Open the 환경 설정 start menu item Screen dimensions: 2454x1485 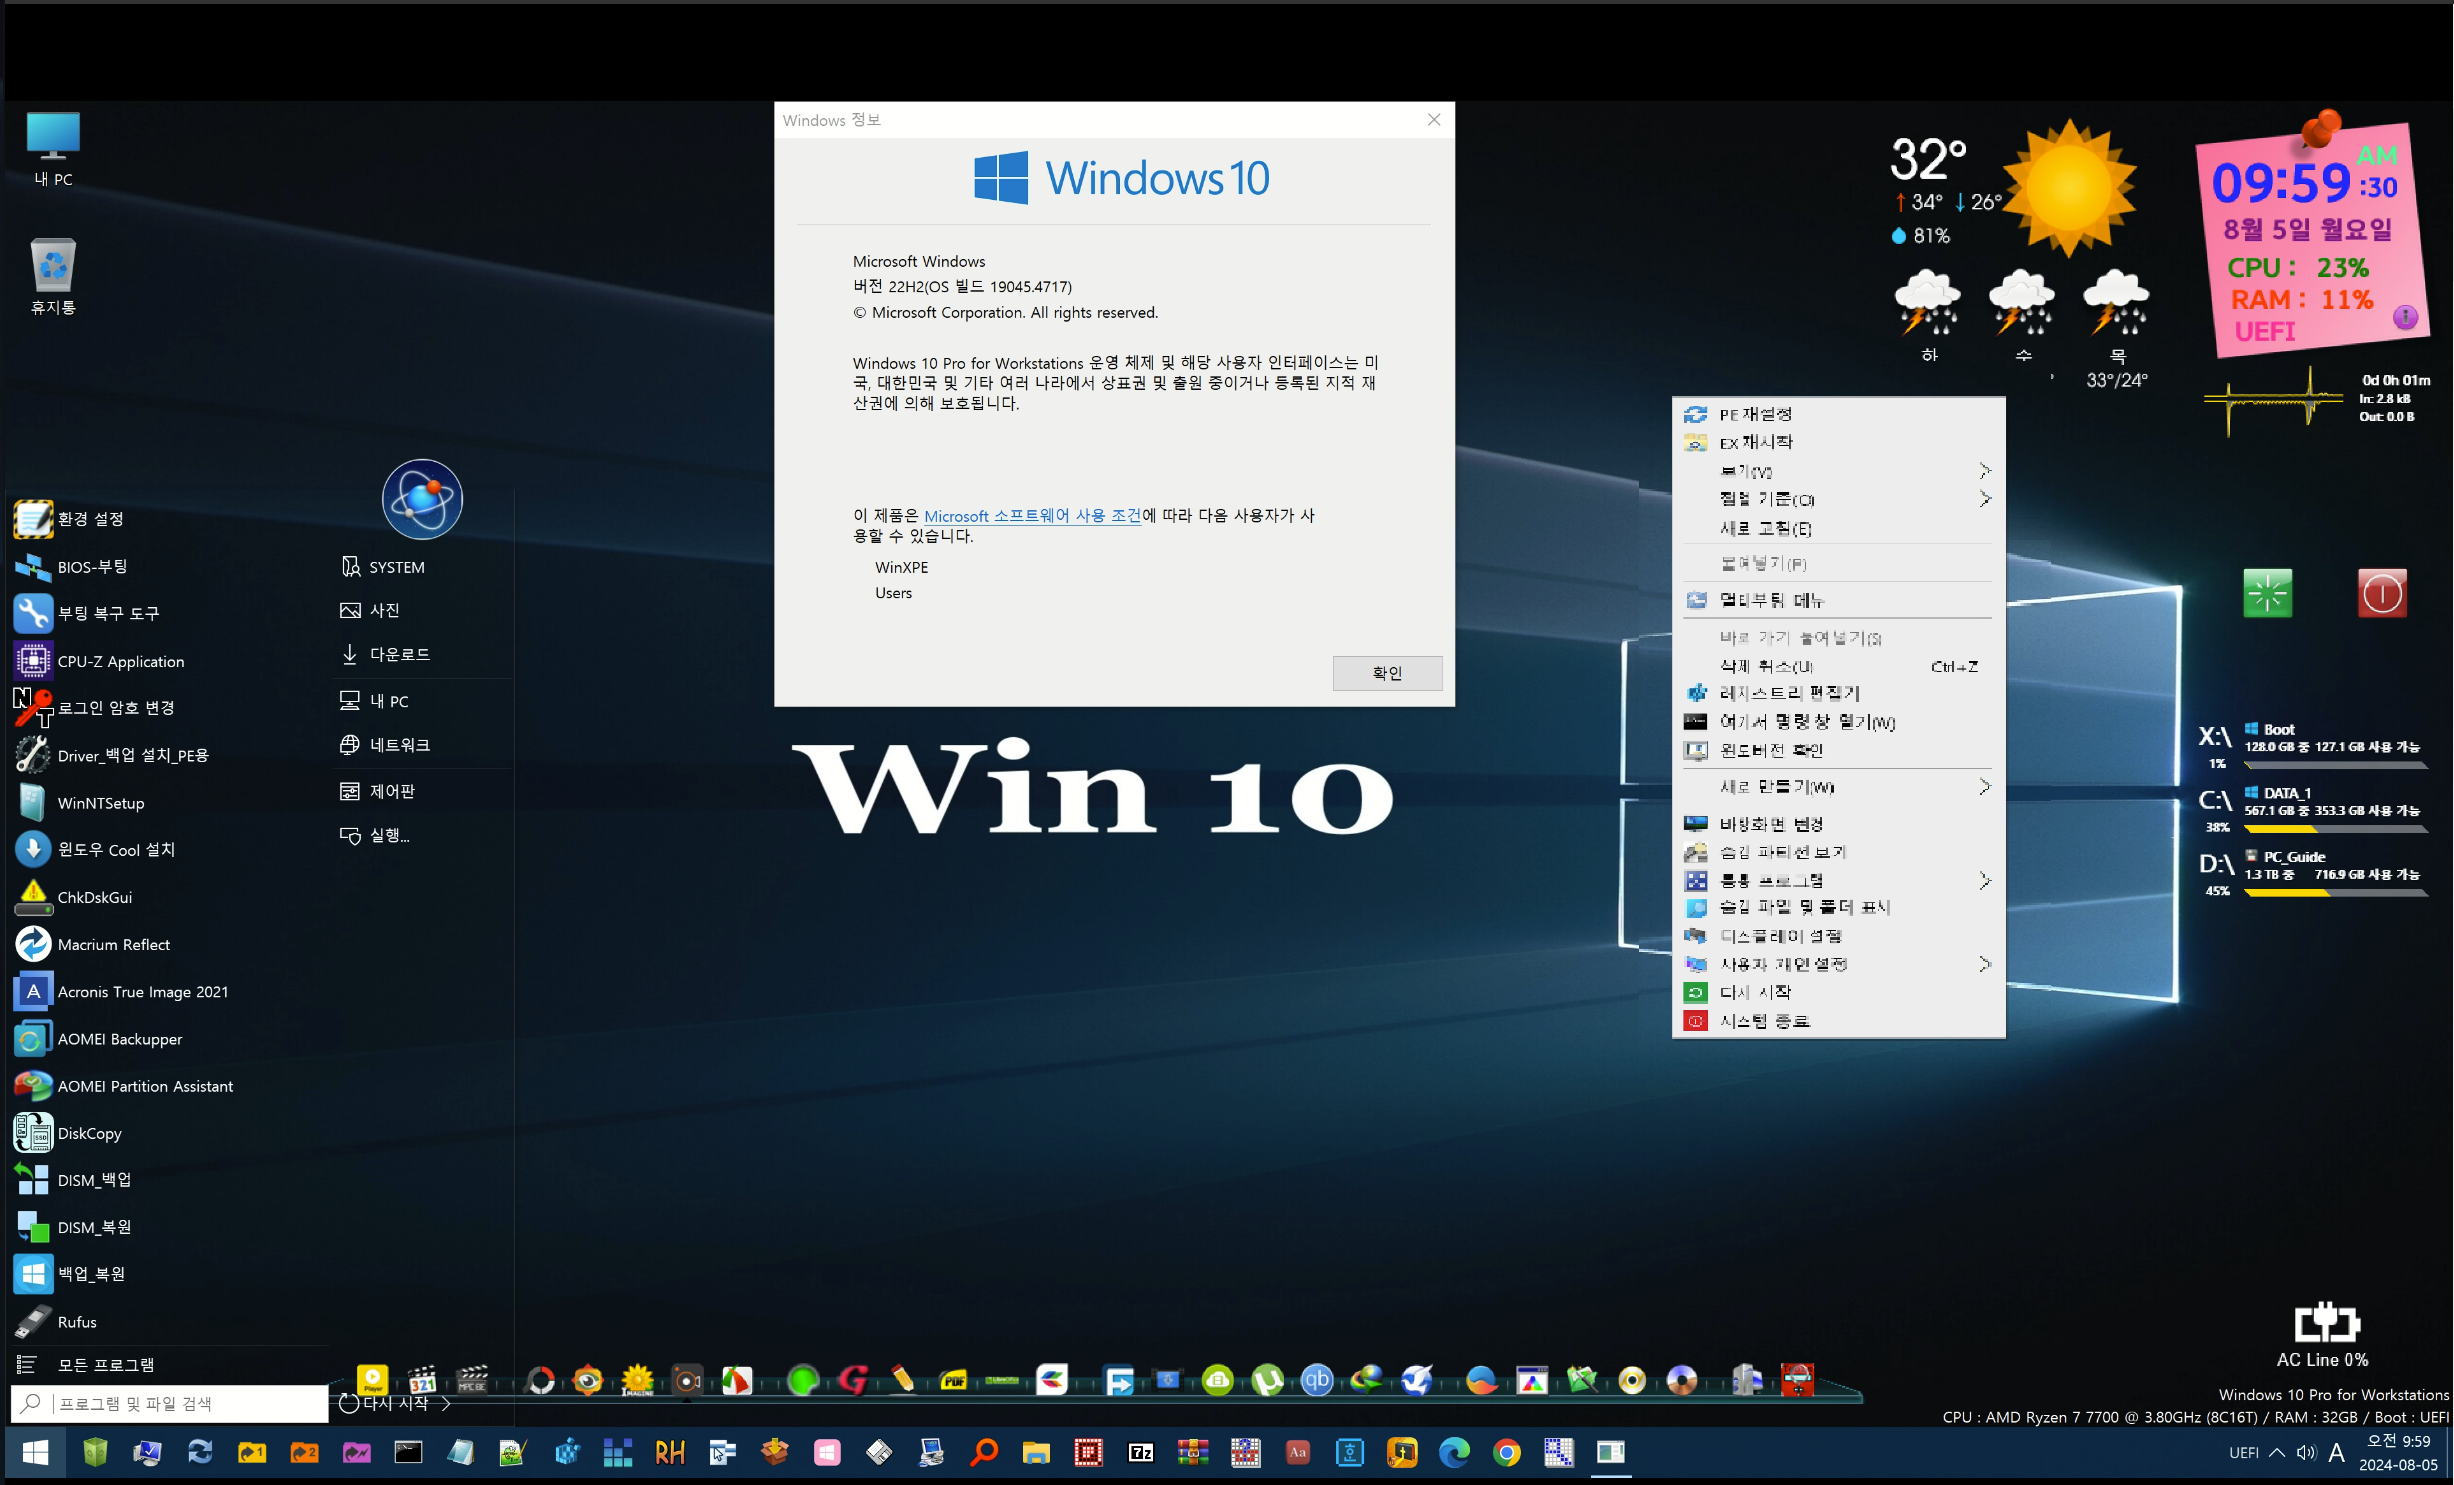(x=69, y=519)
